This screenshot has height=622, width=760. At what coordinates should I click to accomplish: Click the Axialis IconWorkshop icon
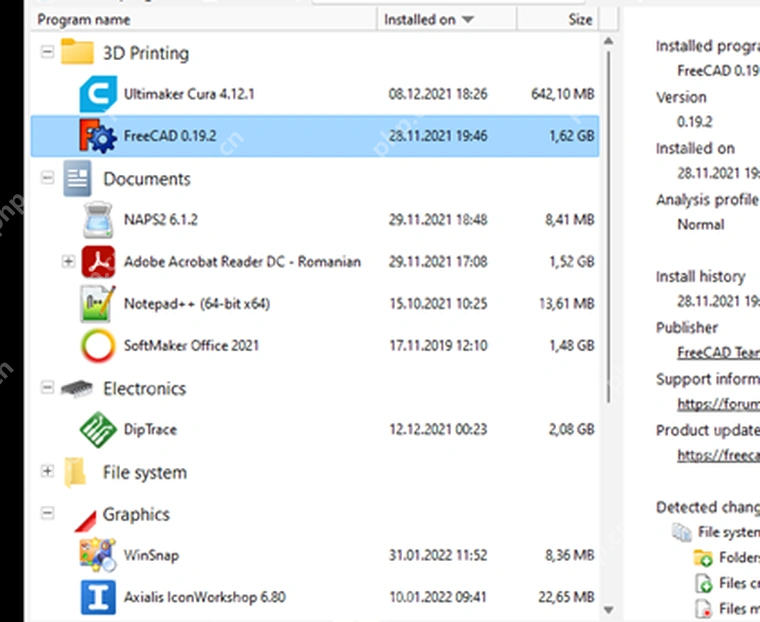pos(98,597)
